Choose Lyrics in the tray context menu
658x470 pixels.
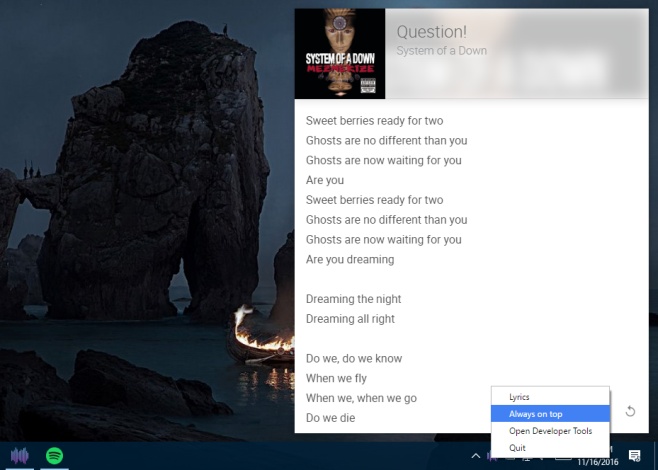click(550, 397)
